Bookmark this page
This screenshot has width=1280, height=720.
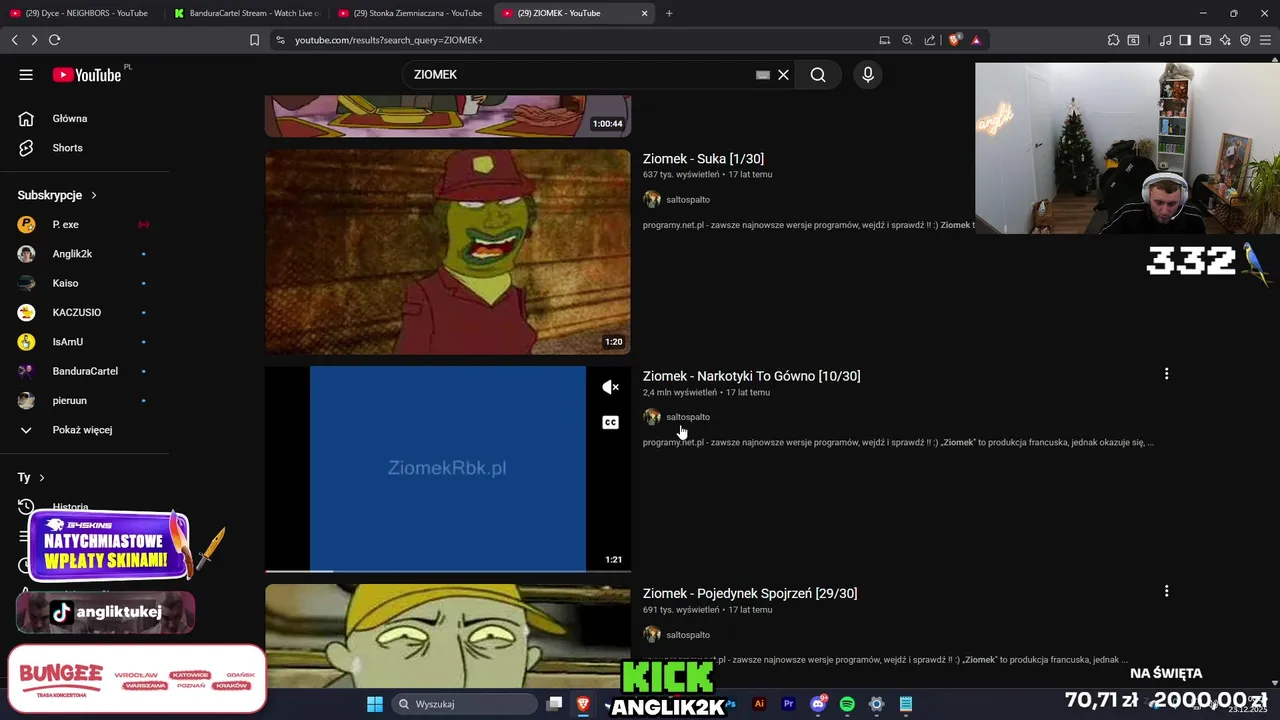(254, 40)
